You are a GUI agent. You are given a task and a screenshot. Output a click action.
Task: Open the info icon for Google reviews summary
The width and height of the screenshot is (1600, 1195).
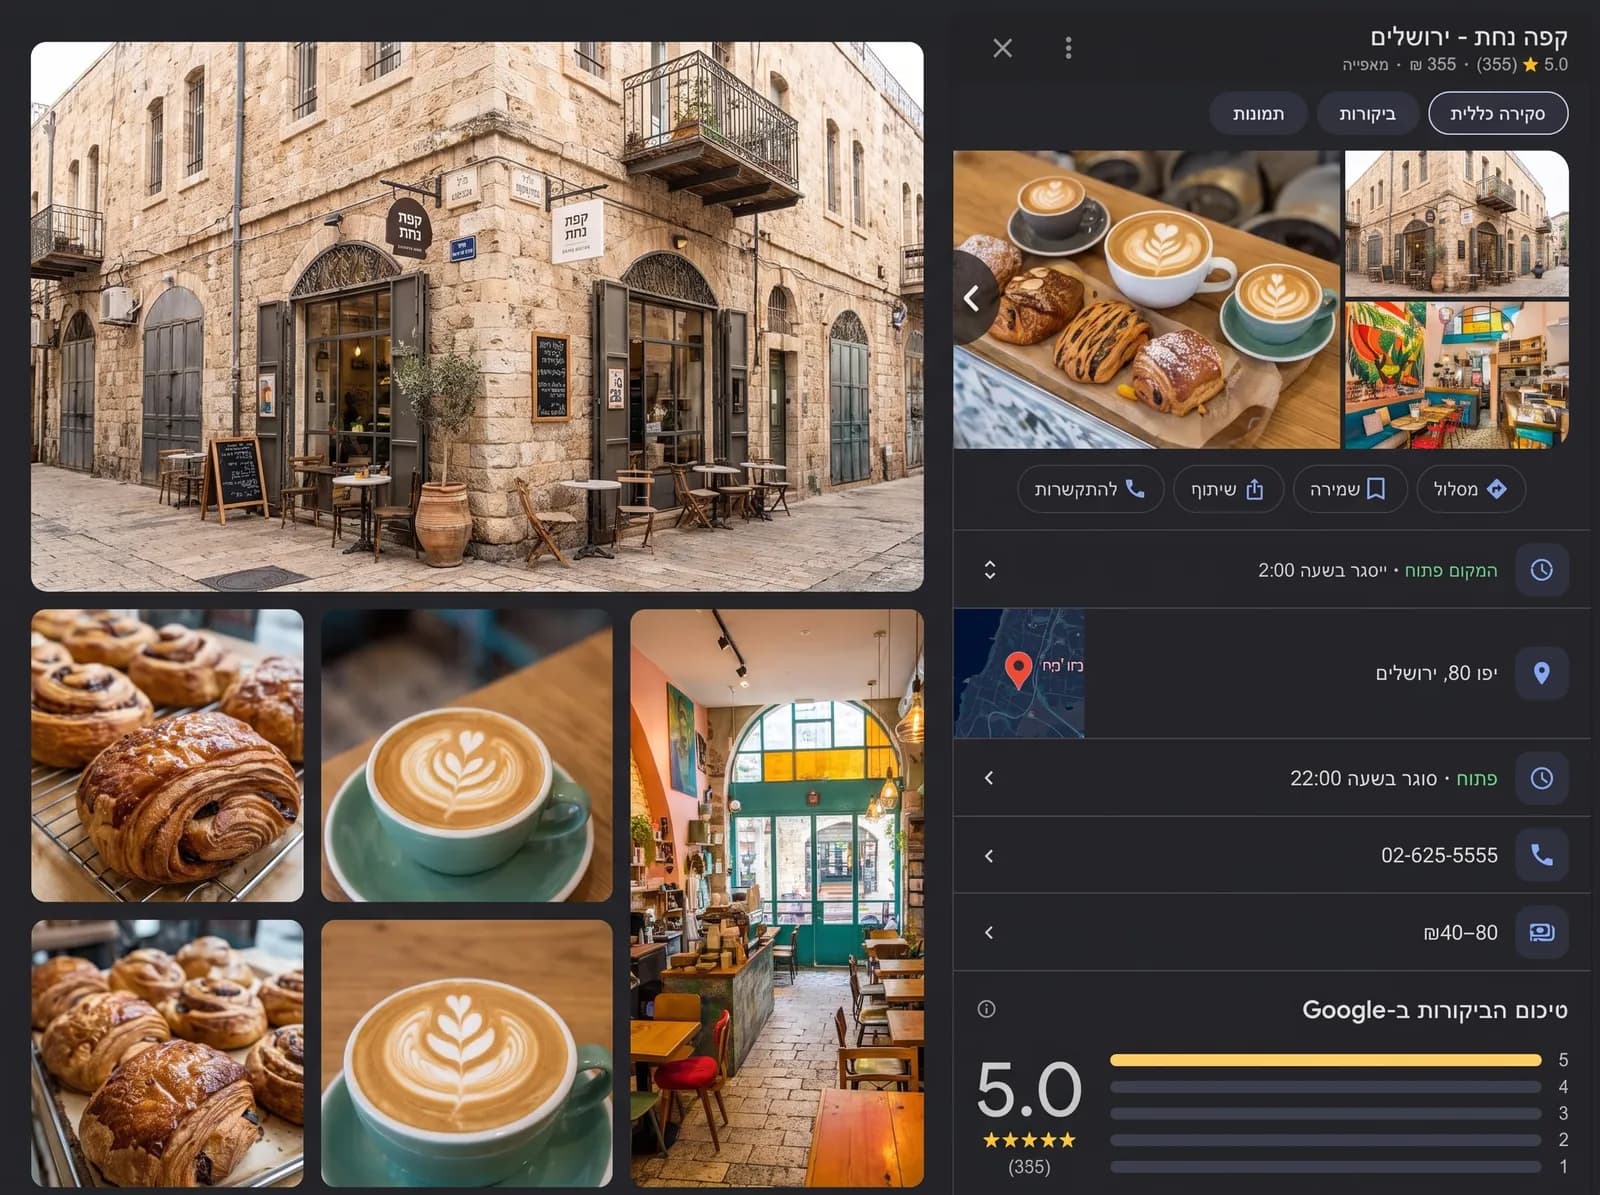coord(986,1009)
